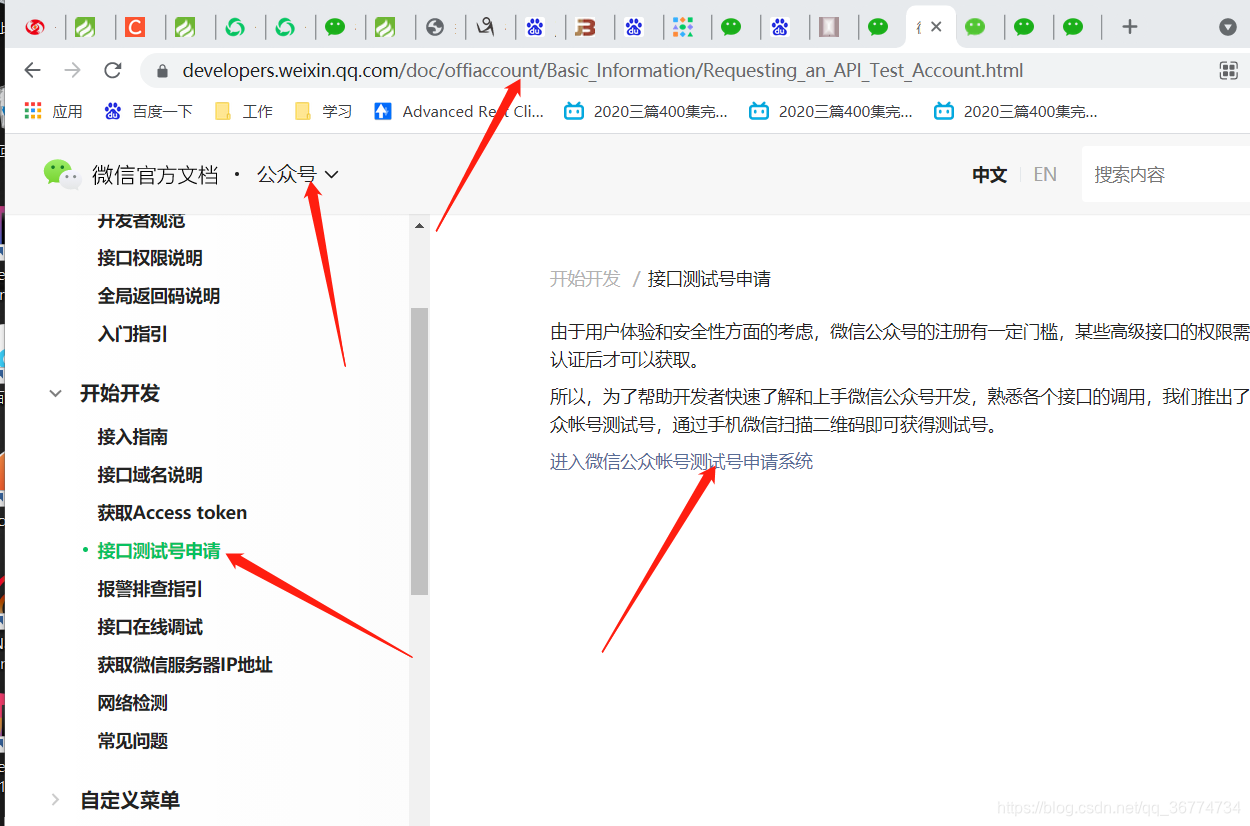Open 常见问题 in sidebar
Screen dimensions: 1250x826
click(132, 741)
